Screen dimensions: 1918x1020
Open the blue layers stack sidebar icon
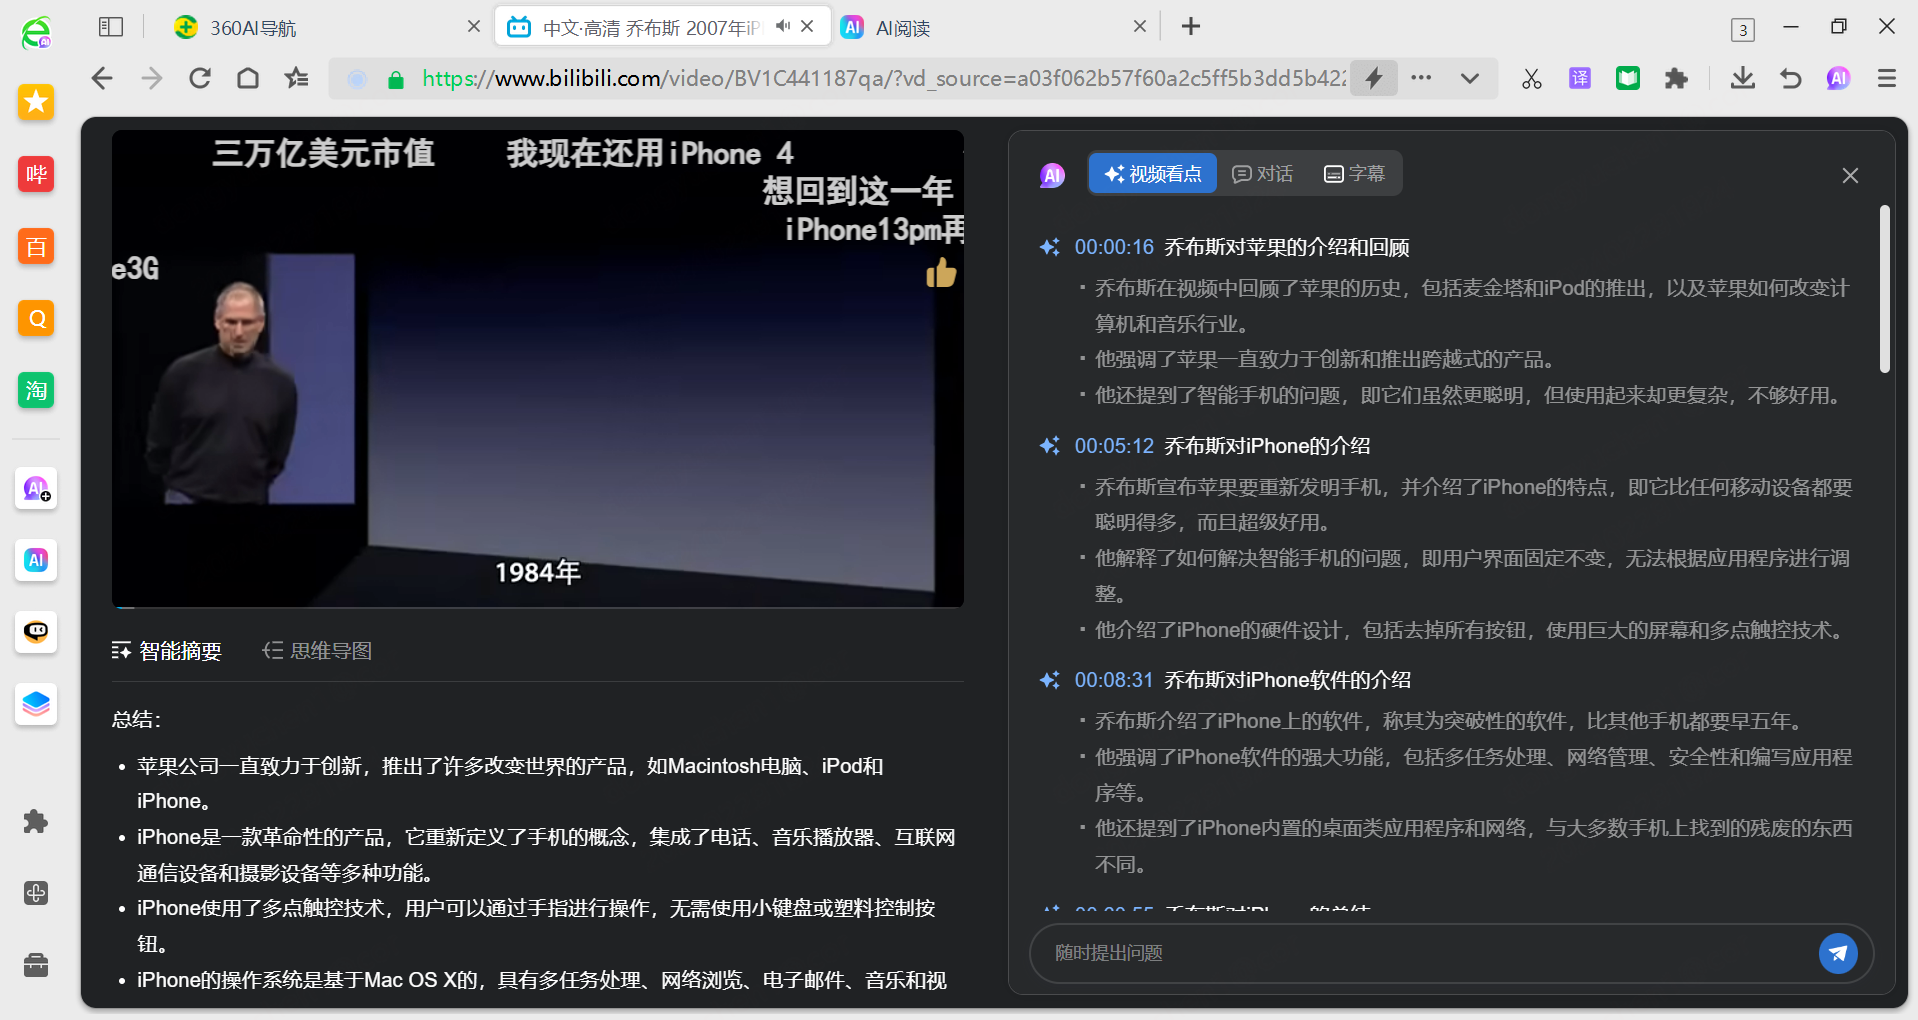click(36, 704)
